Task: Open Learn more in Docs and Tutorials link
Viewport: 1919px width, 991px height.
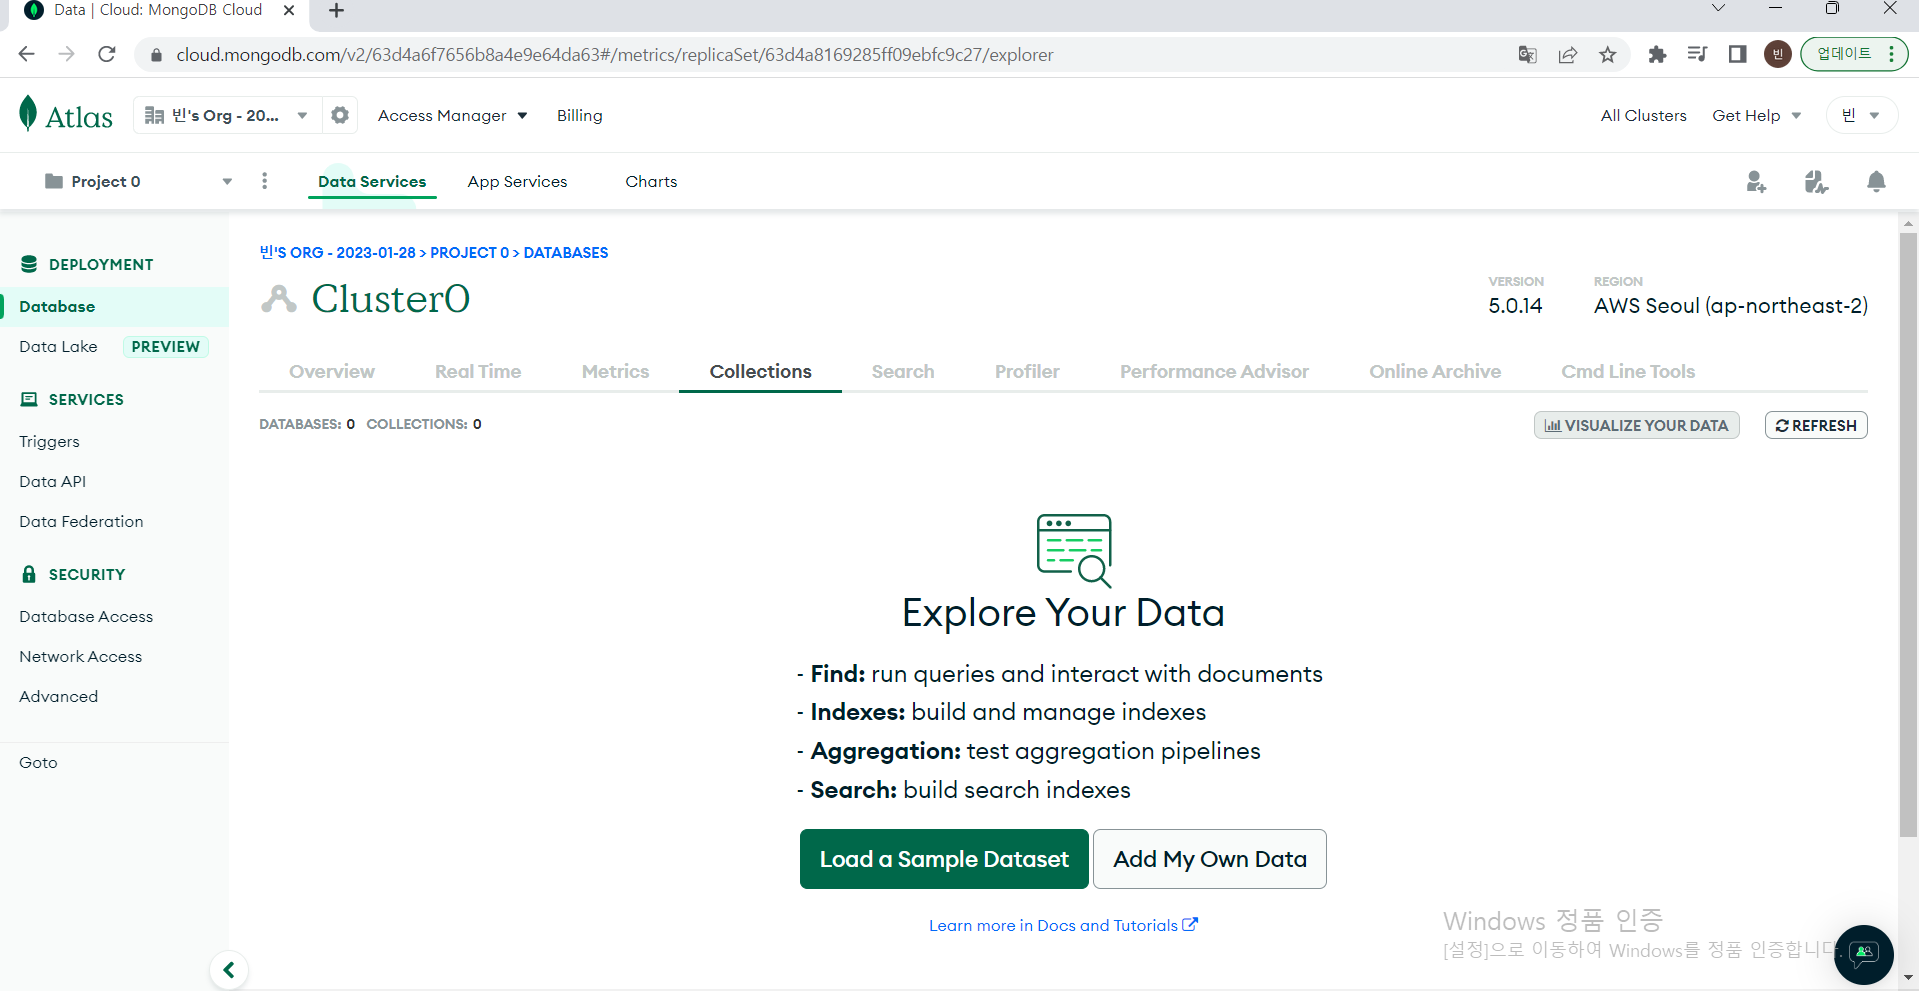Action: click(x=1063, y=926)
